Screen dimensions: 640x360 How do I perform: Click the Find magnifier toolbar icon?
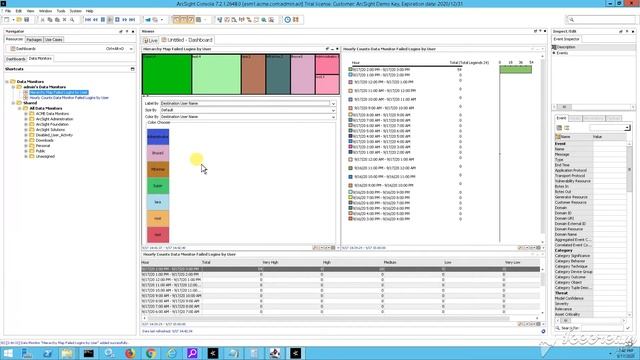point(72,20)
